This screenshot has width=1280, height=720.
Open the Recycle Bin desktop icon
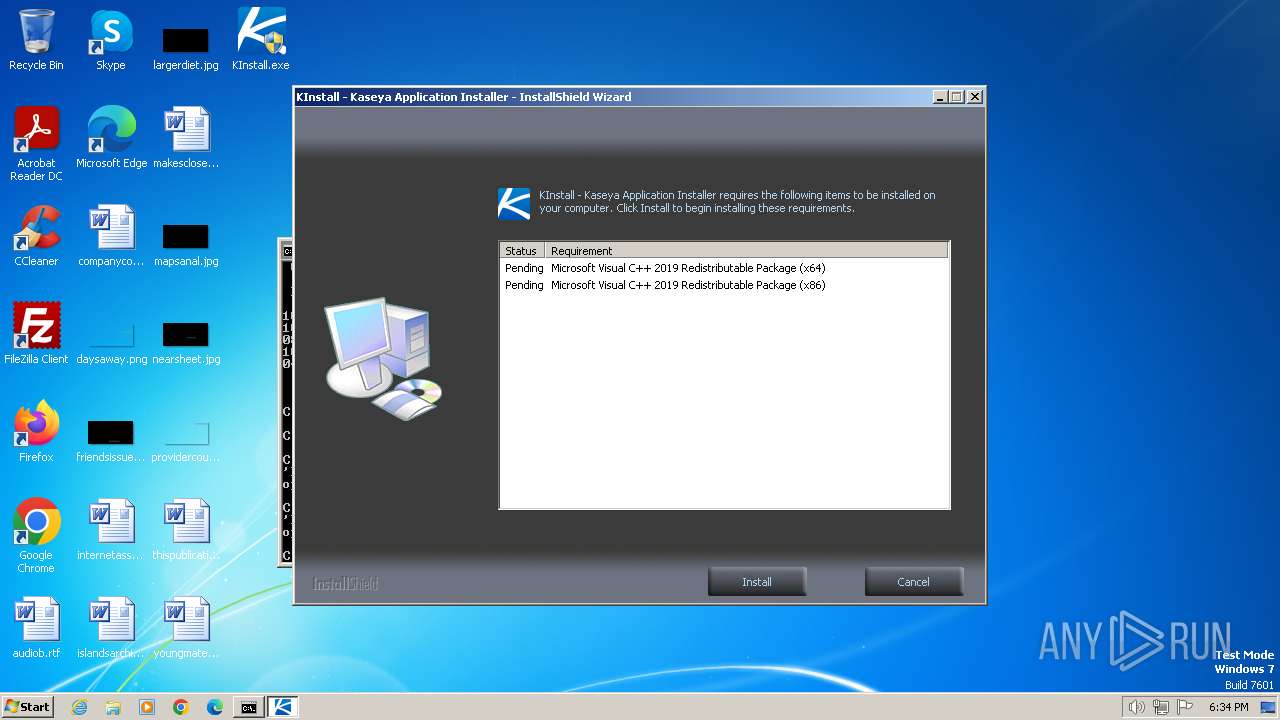(36, 41)
